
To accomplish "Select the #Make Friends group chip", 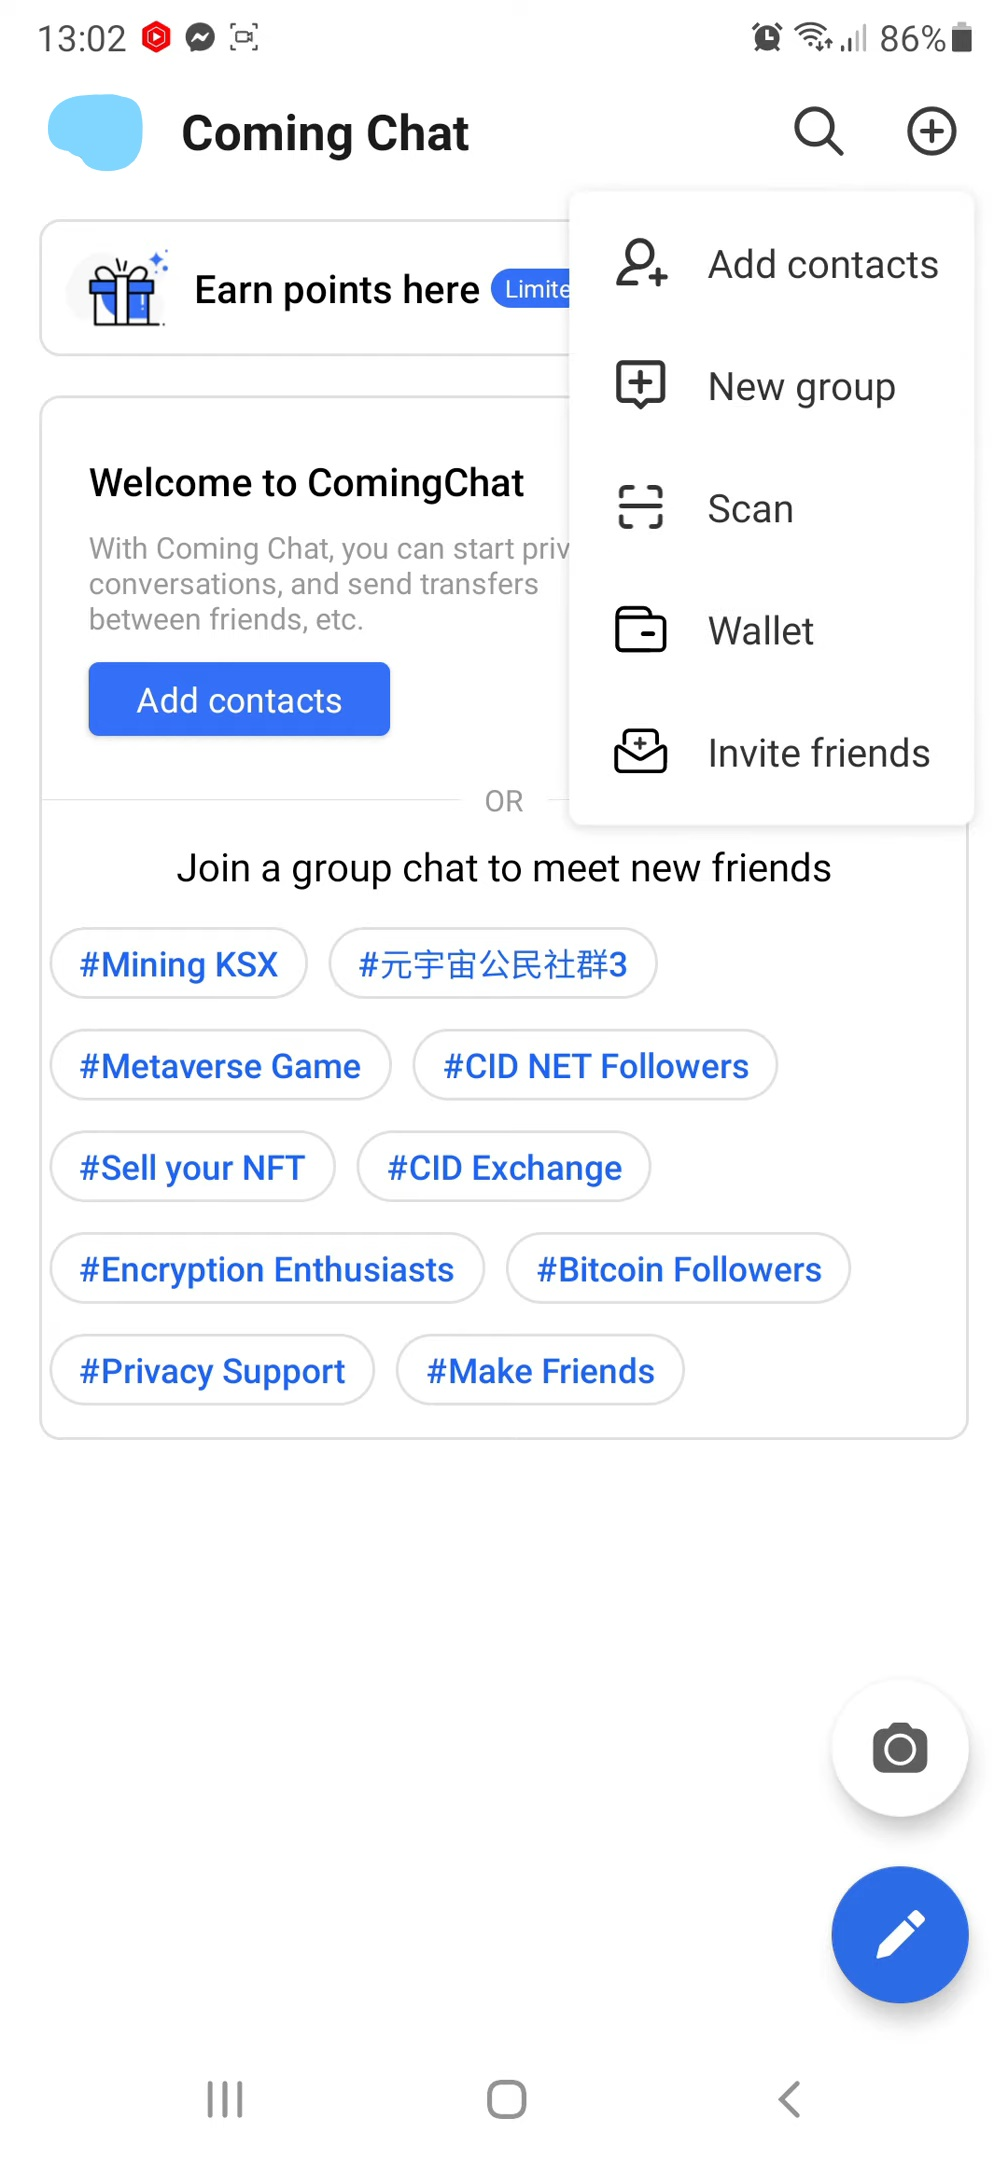I will point(540,1371).
